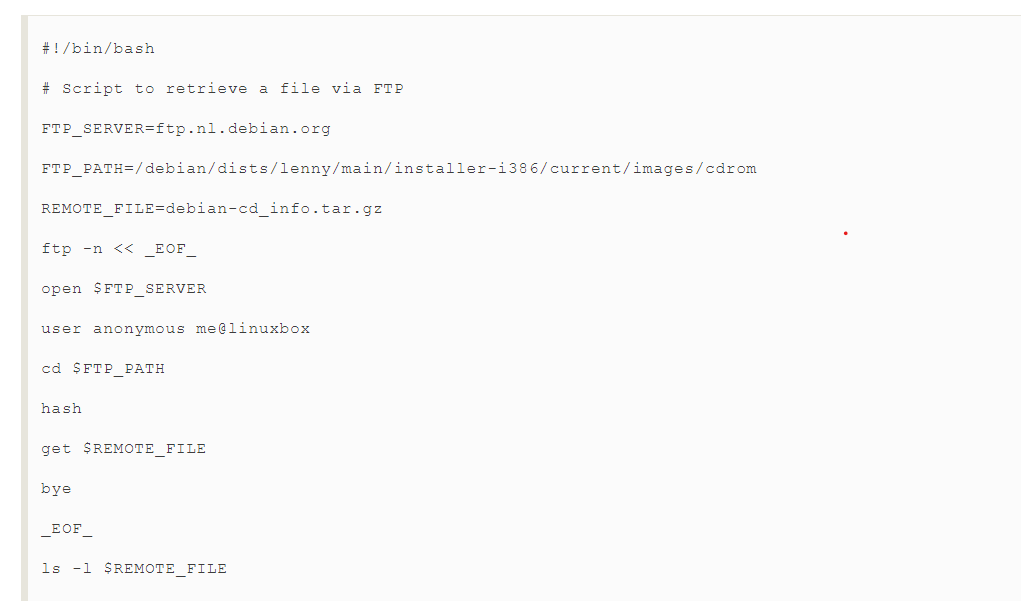1021x601 pixels.
Task: Click the standalone closing "_EOF_" line
Action: click(67, 528)
